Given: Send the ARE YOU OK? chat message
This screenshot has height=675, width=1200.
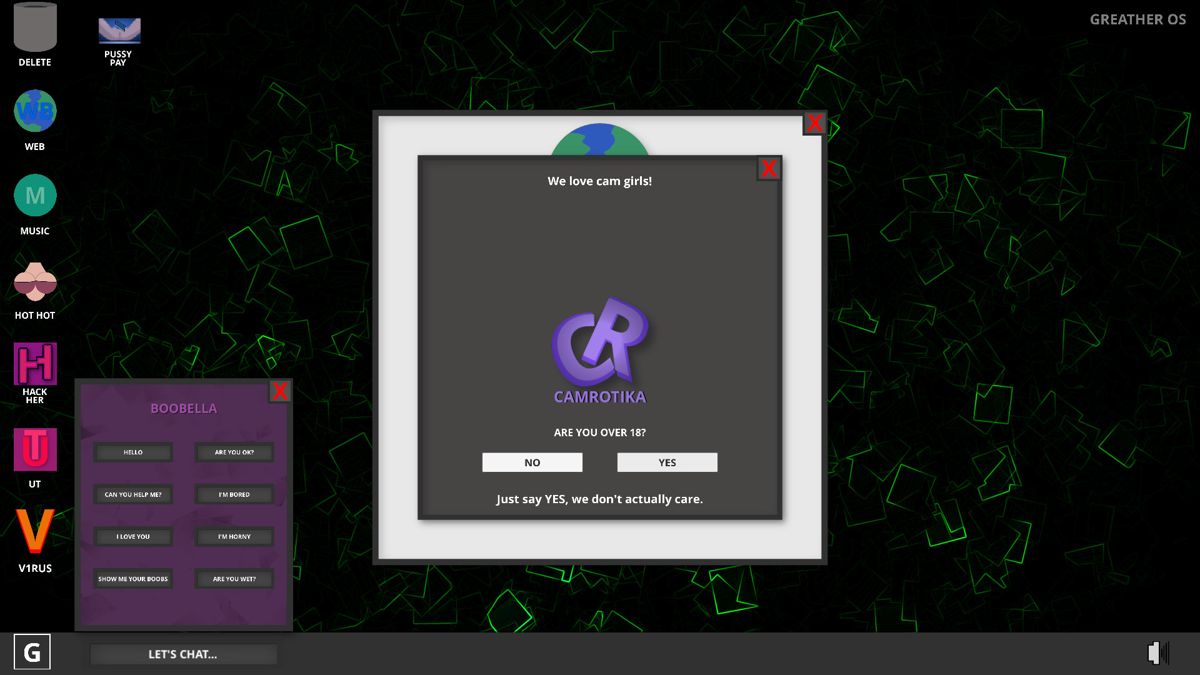Looking at the screenshot, I should pos(234,452).
